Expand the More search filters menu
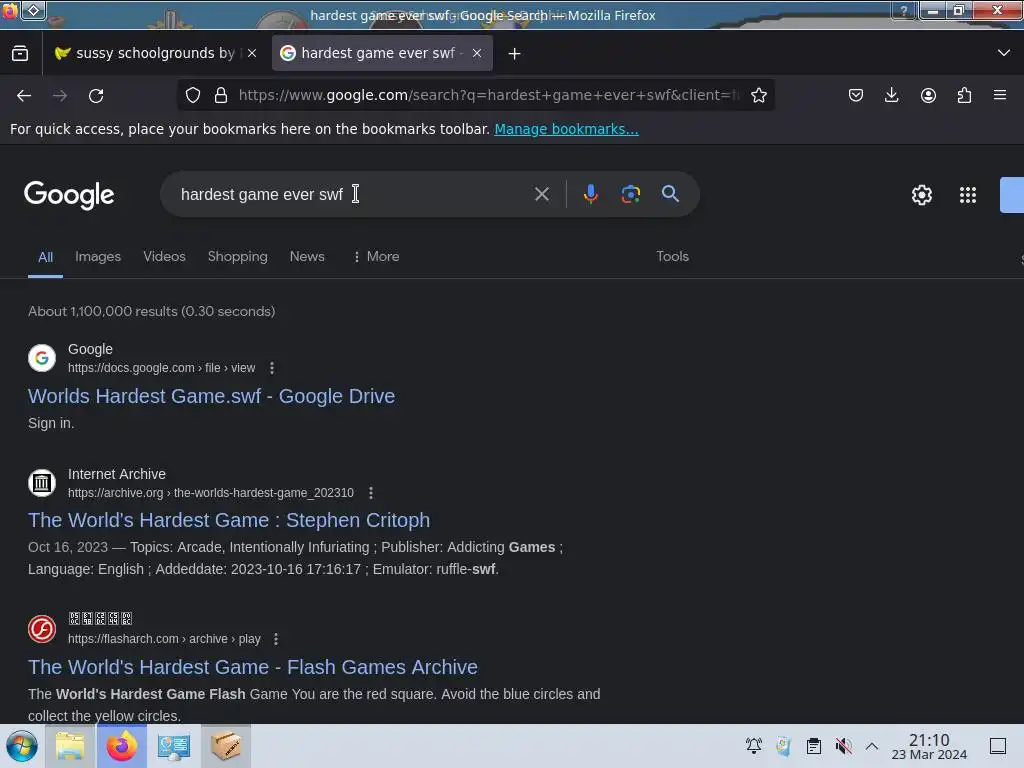1024x768 pixels. 376,257
